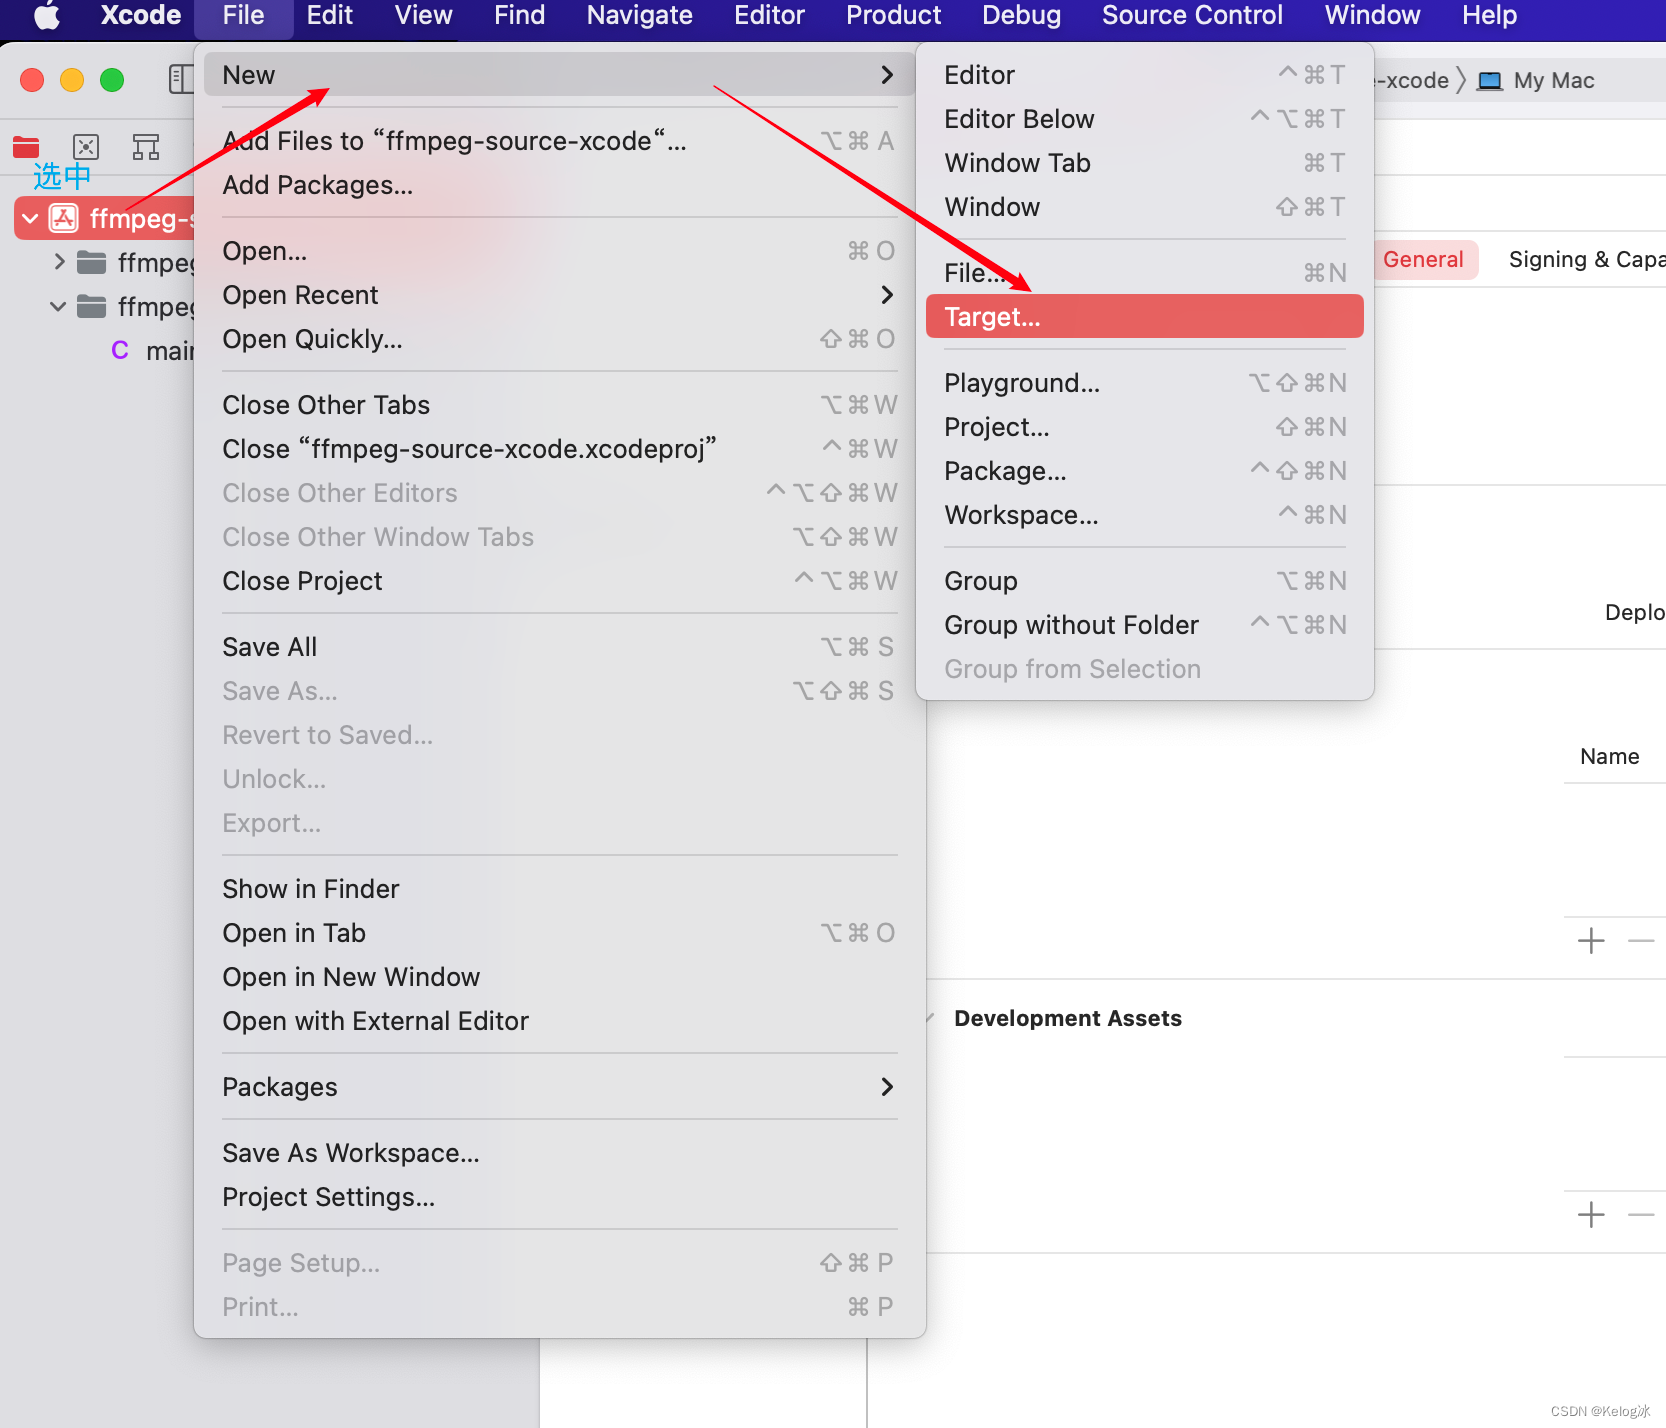This screenshot has width=1666, height=1428.
Task: Select New Window Tab
Action: coord(1145,163)
